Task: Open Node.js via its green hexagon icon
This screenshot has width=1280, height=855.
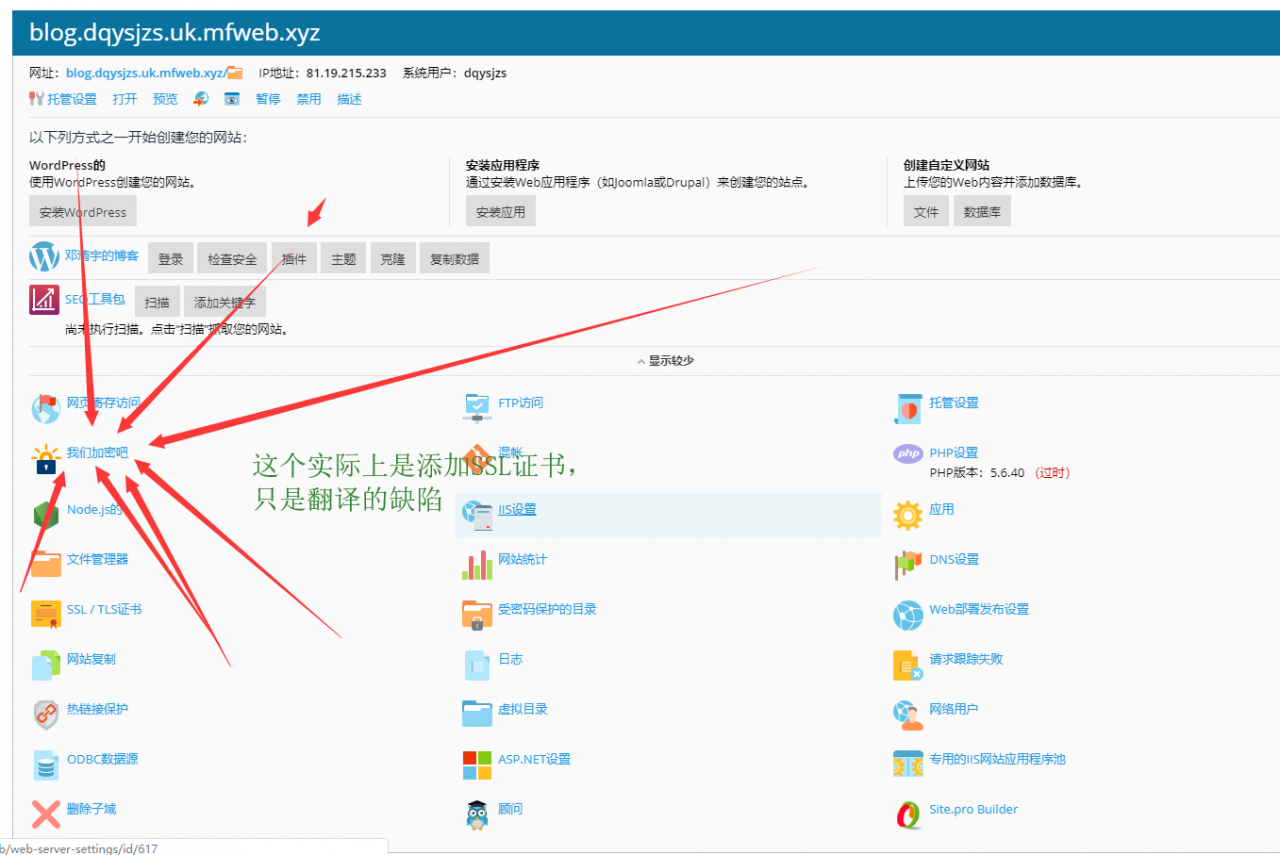Action: (46, 514)
